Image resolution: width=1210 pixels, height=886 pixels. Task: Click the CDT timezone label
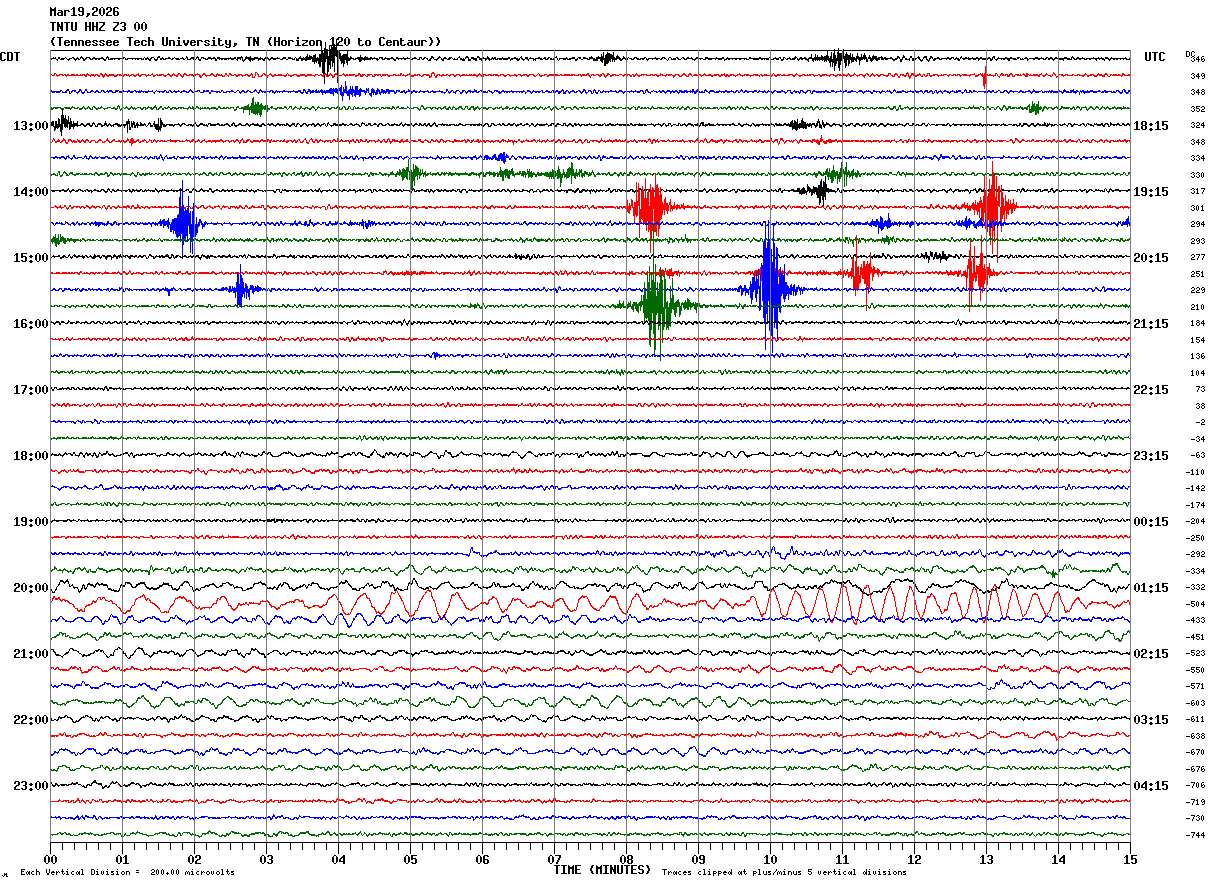tap(11, 57)
